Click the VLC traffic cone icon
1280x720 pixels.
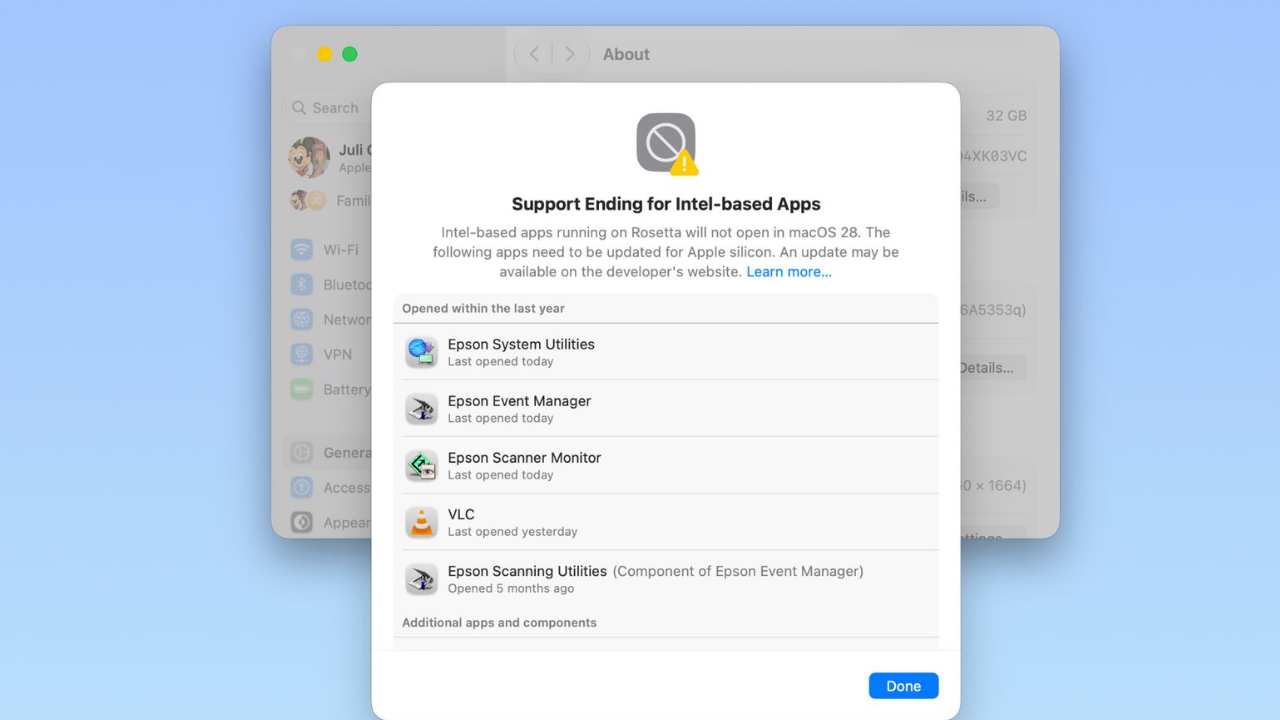pyautogui.click(x=421, y=522)
